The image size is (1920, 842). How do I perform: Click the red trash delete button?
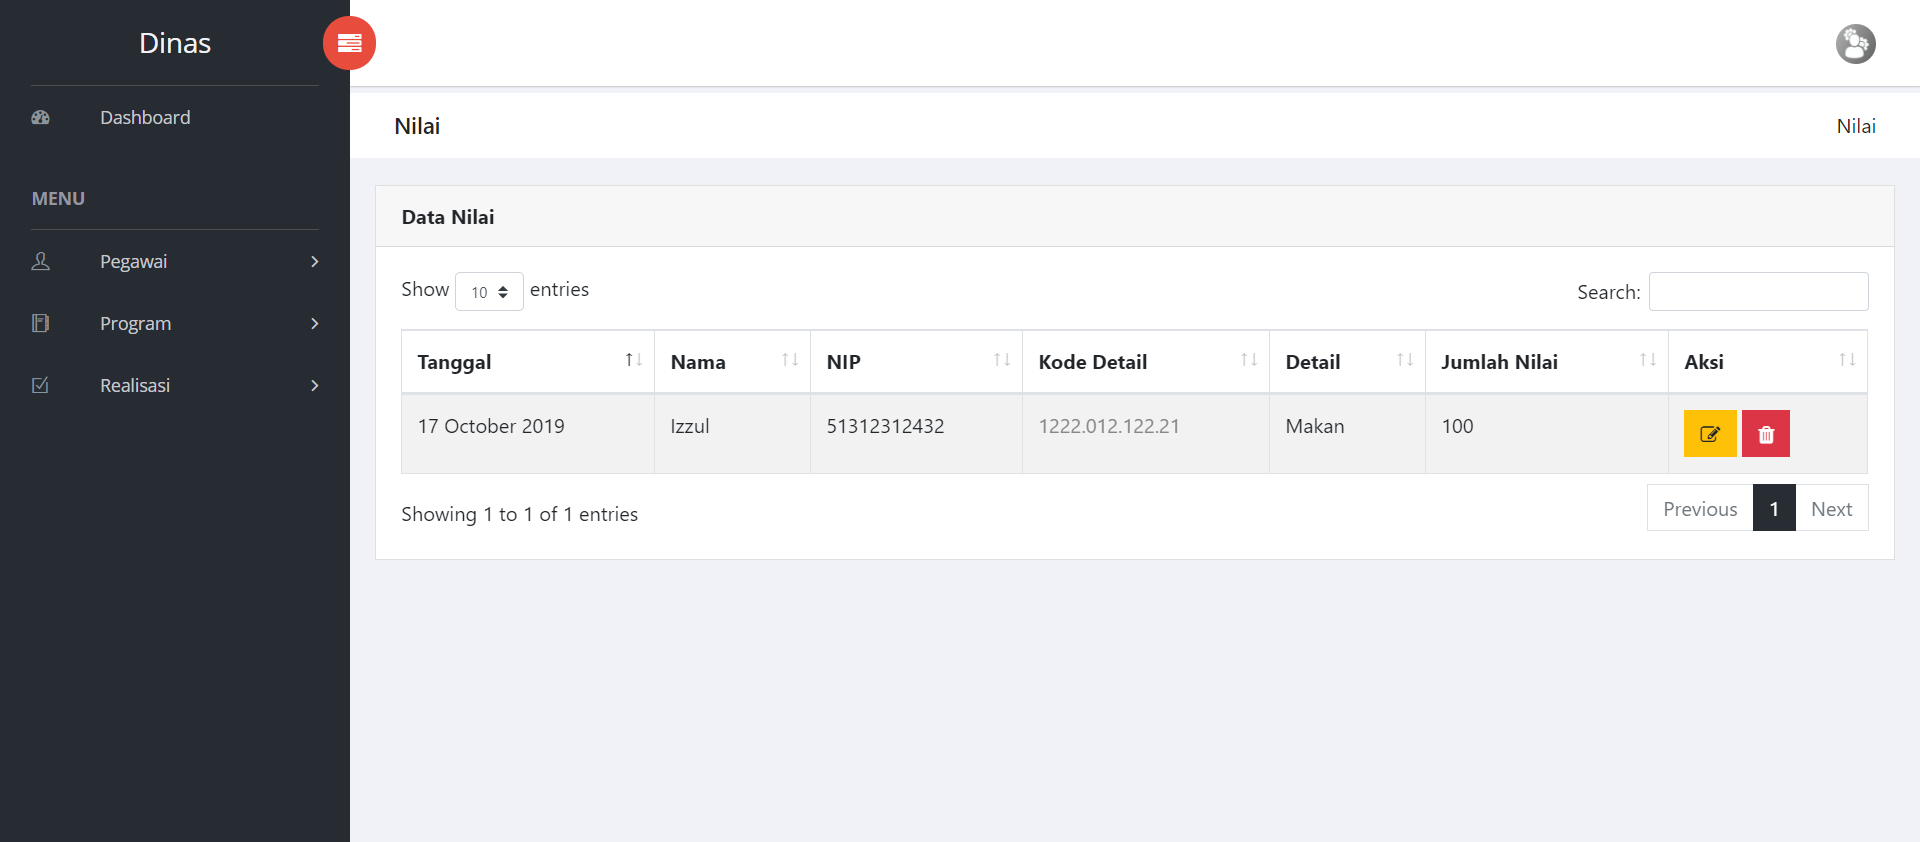(1765, 434)
